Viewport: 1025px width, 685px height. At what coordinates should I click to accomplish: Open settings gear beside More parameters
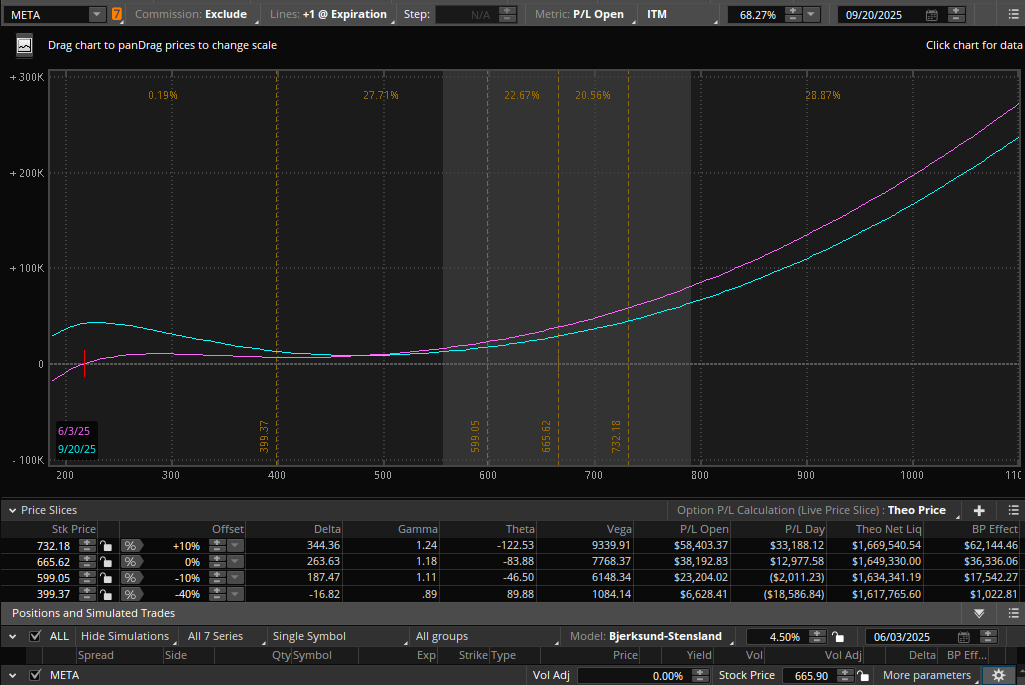pyautogui.click(x=998, y=675)
